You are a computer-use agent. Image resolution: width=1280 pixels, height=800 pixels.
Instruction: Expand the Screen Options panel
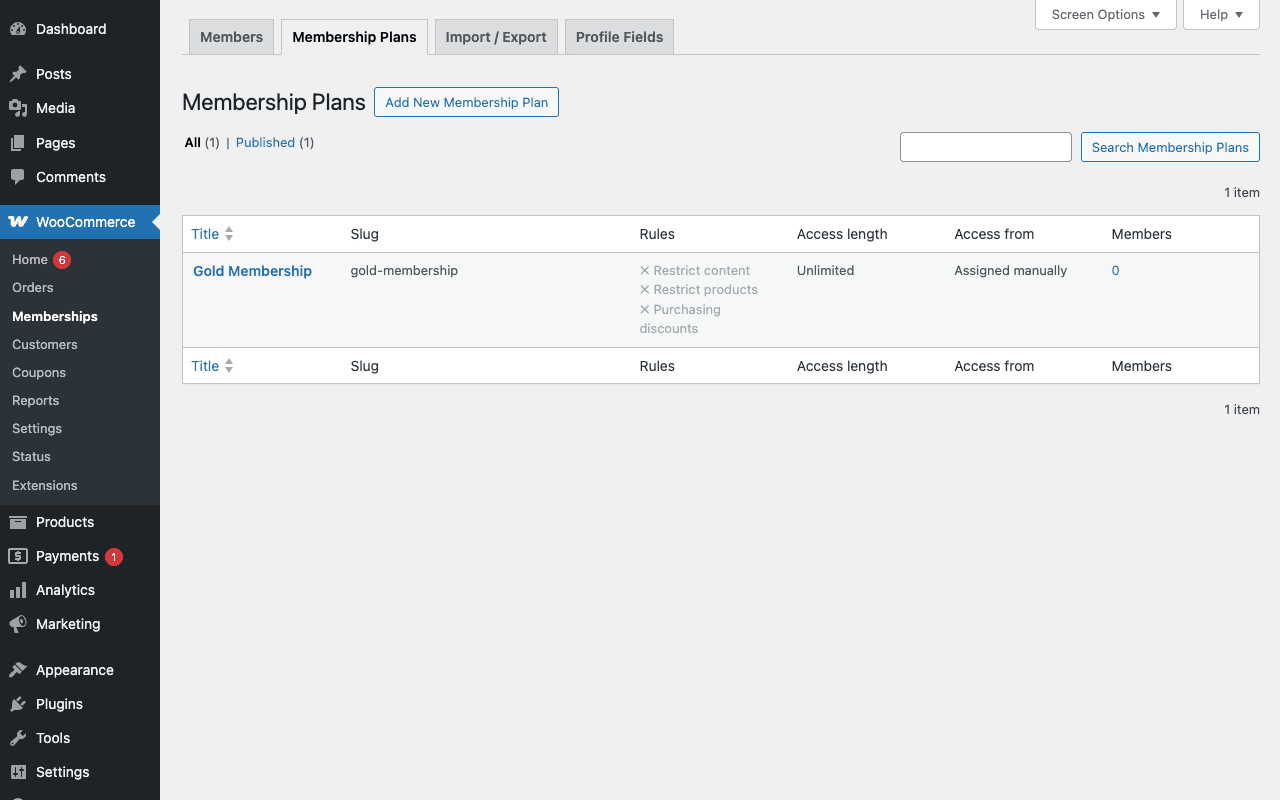tap(1106, 14)
